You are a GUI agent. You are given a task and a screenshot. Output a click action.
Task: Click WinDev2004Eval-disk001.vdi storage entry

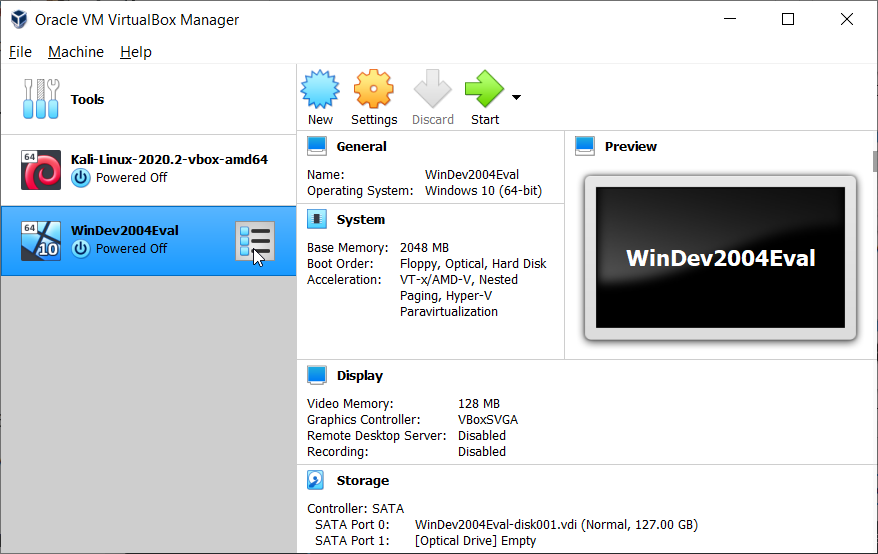pos(557,525)
